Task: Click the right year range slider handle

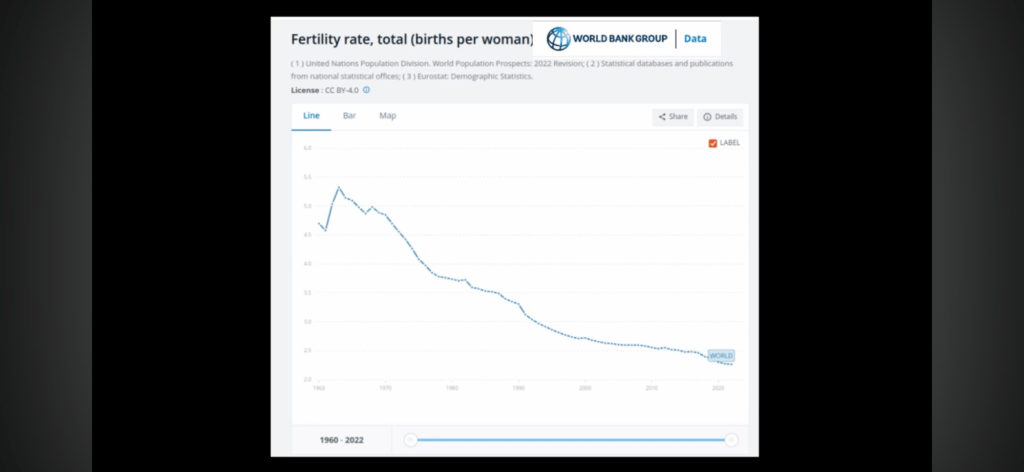Action: pyautogui.click(x=731, y=439)
